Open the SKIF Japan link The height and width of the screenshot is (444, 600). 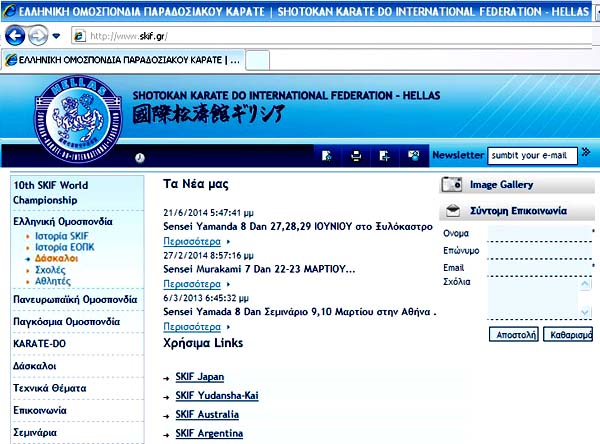(x=200, y=376)
